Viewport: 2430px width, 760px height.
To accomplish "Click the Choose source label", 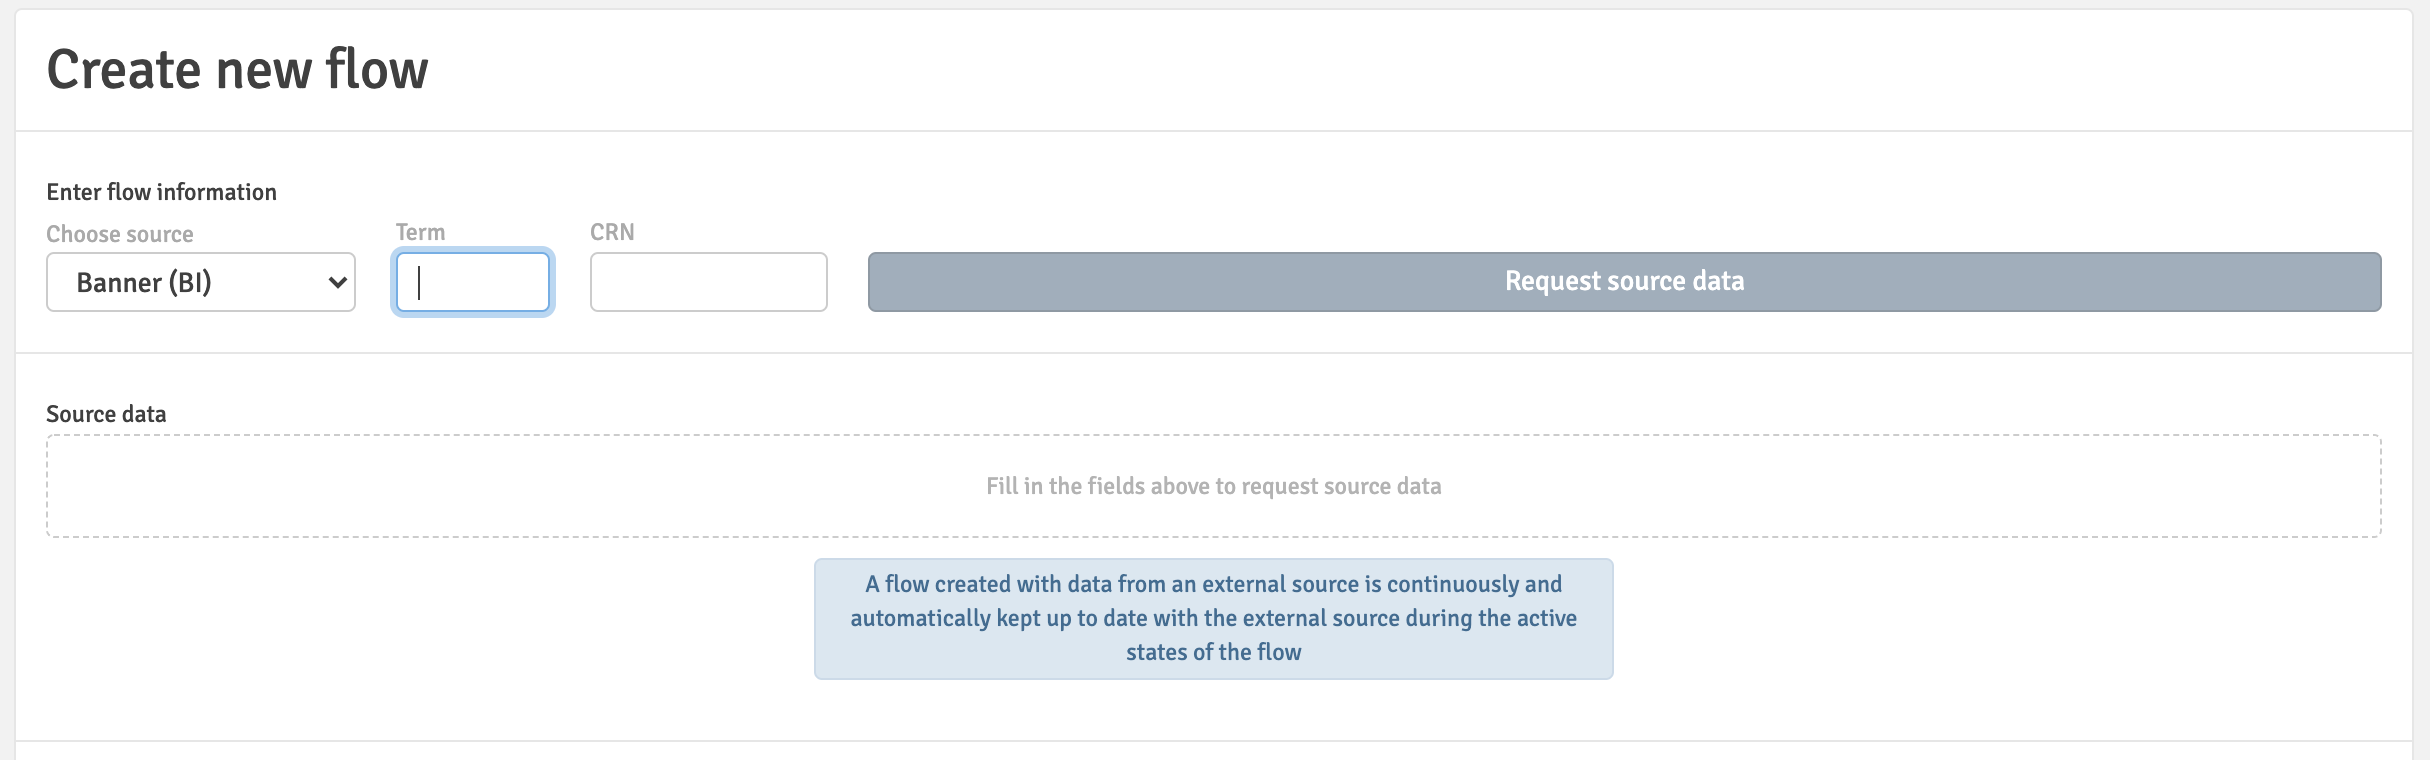I will 120,234.
